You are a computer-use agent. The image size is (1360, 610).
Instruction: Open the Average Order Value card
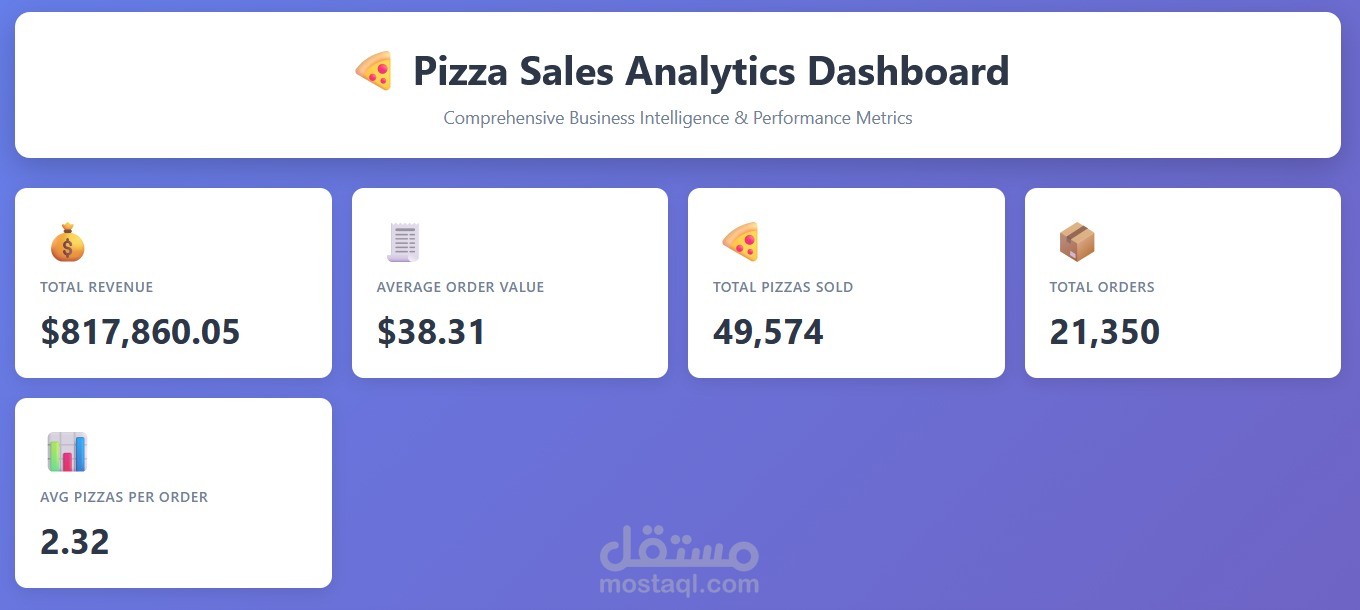(x=509, y=283)
